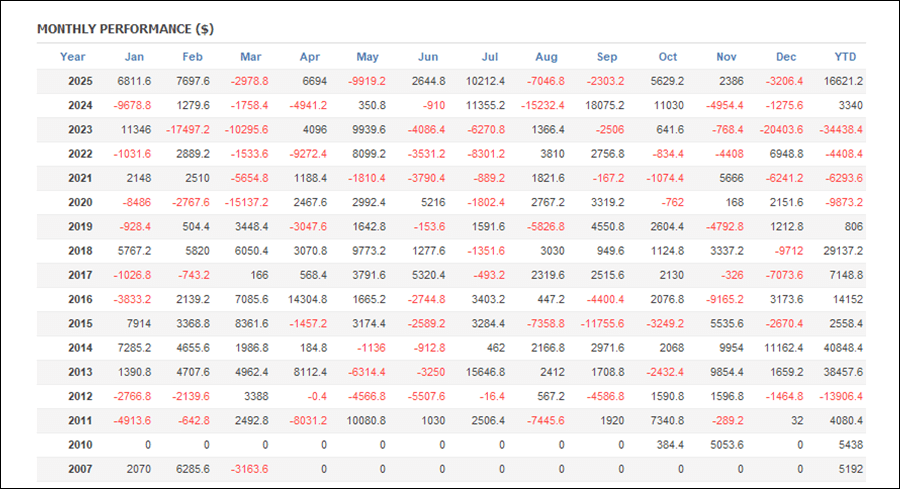Click the 2018 year row label
The height and width of the screenshot is (489, 900).
click(81, 251)
